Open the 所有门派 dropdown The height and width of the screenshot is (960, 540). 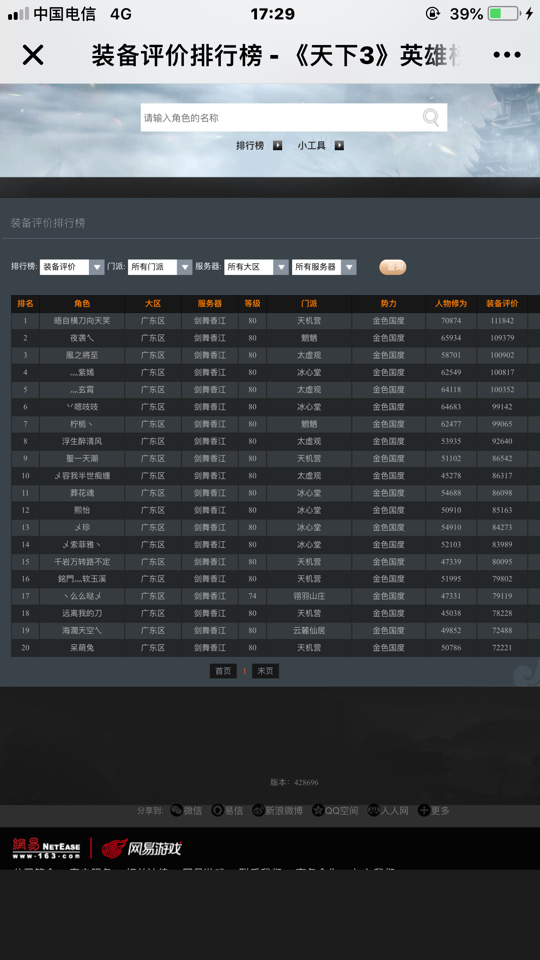click(160, 267)
